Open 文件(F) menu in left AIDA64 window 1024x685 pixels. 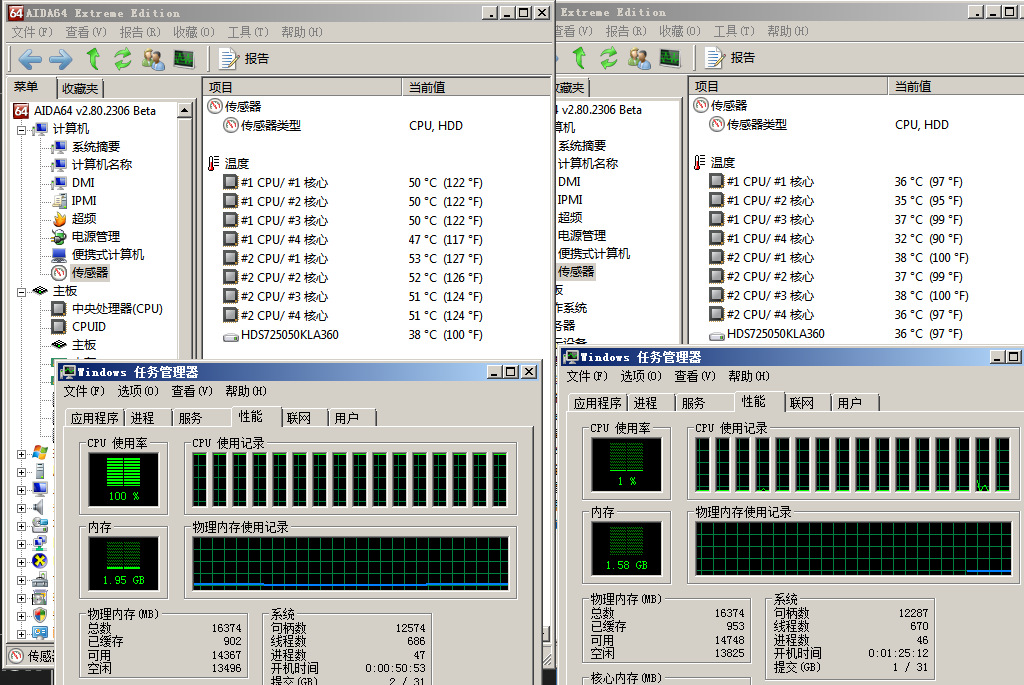pyautogui.click(x=32, y=32)
